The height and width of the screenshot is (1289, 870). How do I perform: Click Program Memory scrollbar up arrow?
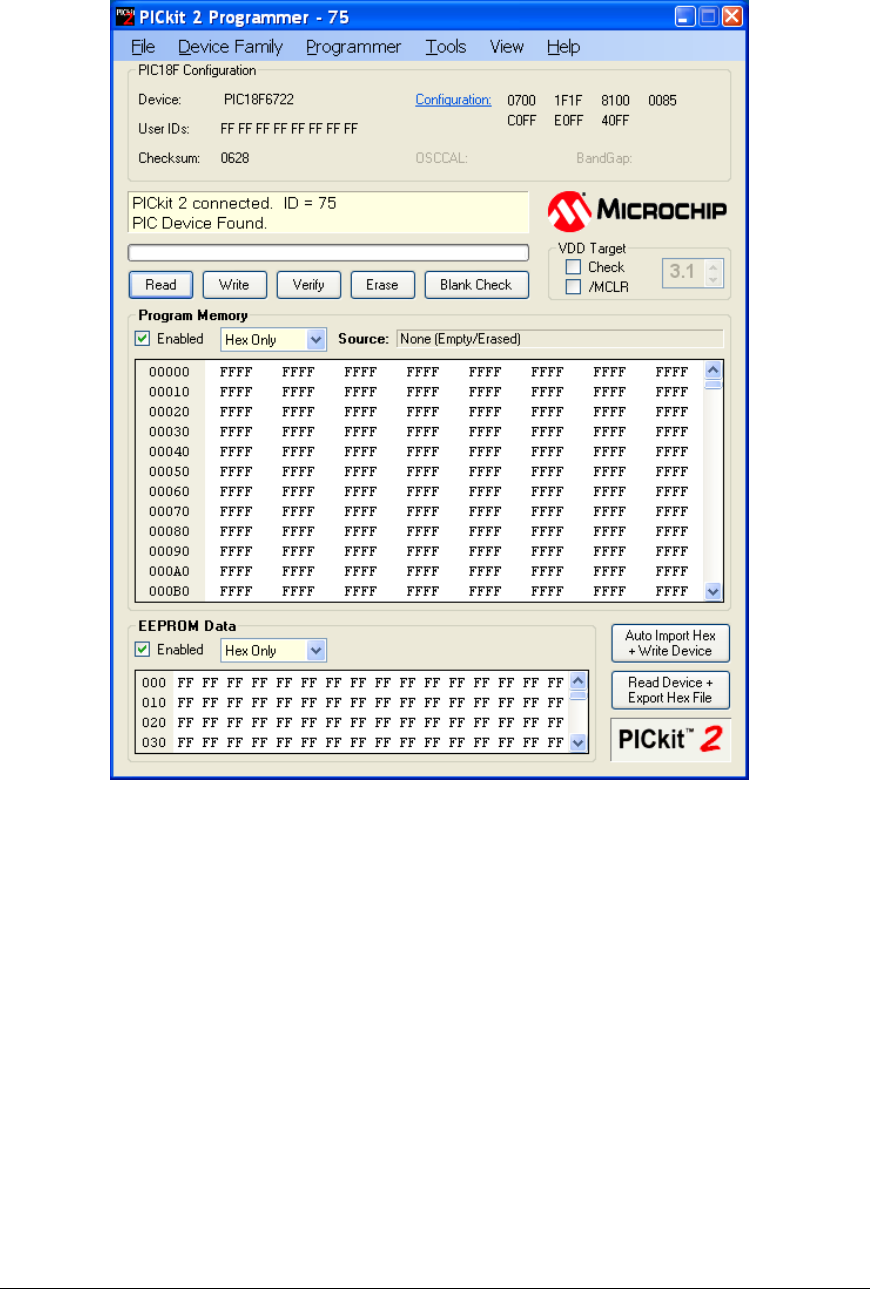point(713,369)
